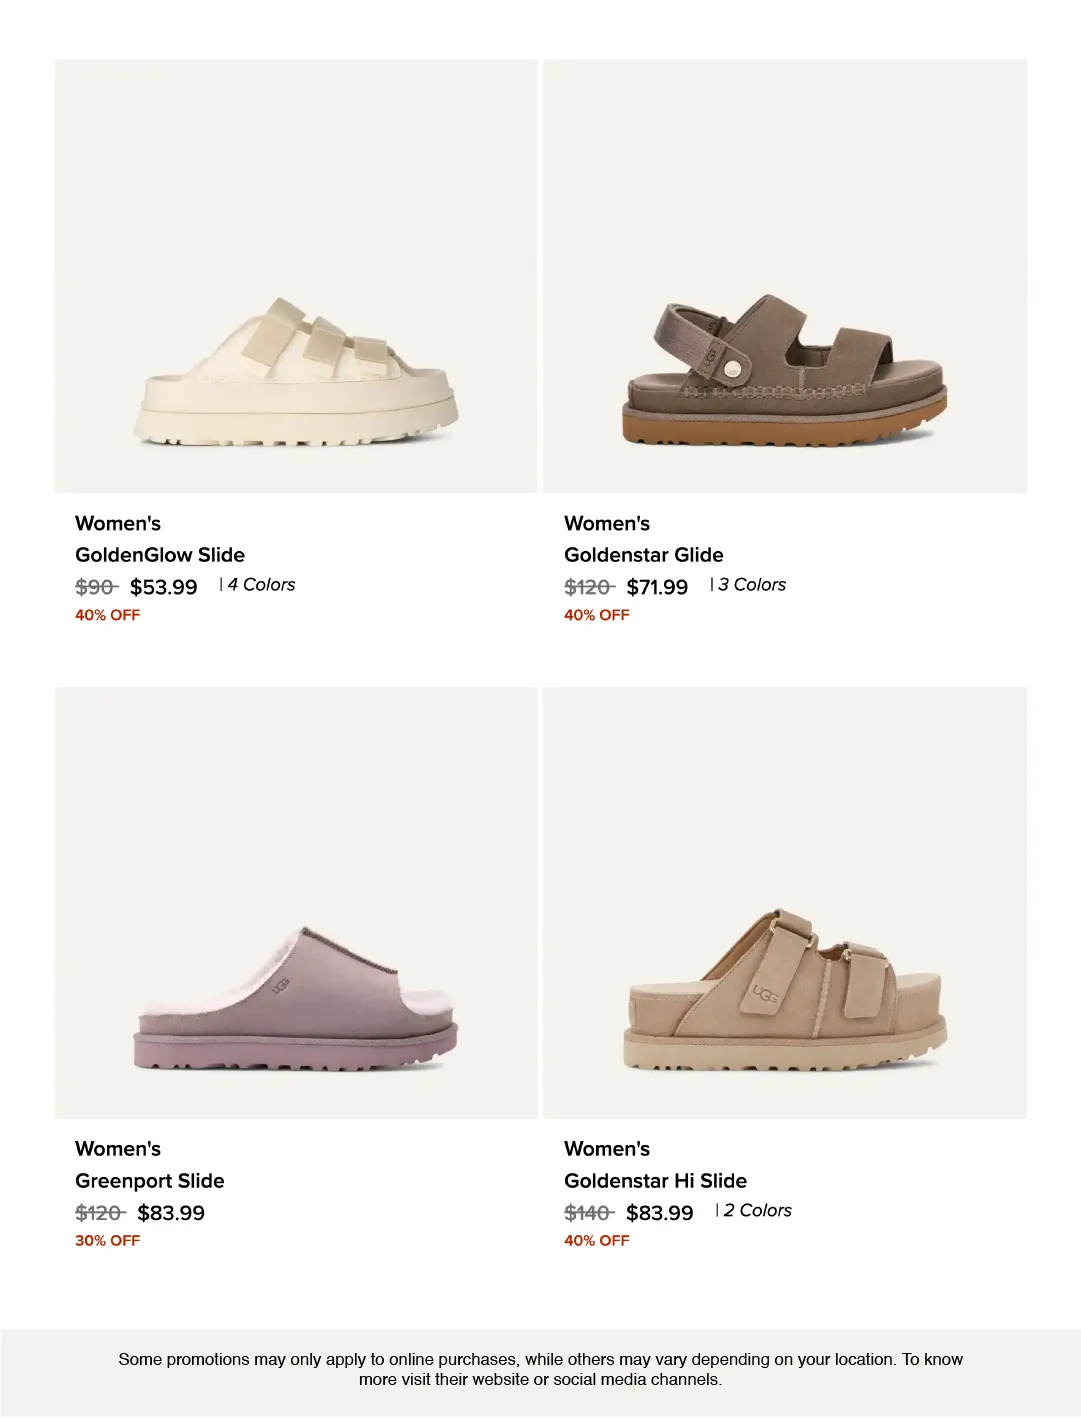Show the 2 Colors options for Goldenstar Hi
The height and width of the screenshot is (1418, 1081).
coord(757,1211)
